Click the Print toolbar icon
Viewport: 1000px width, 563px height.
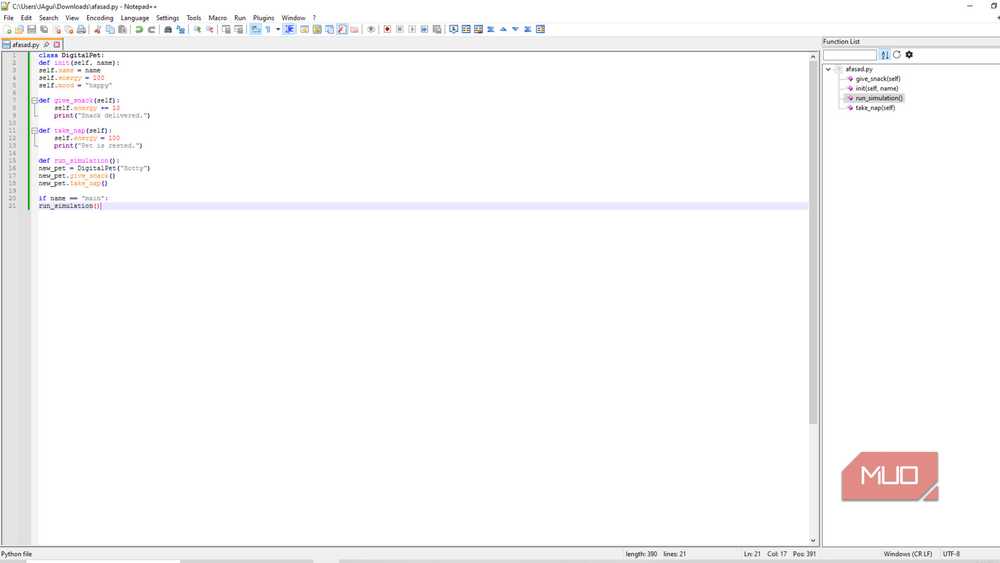click(x=81, y=29)
